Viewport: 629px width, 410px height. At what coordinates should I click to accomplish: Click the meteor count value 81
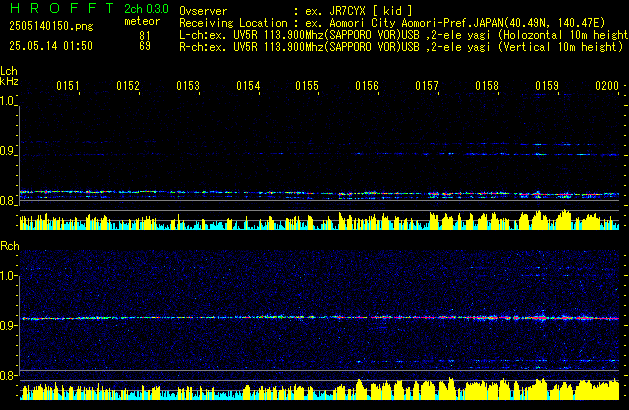click(x=145, y=36)
